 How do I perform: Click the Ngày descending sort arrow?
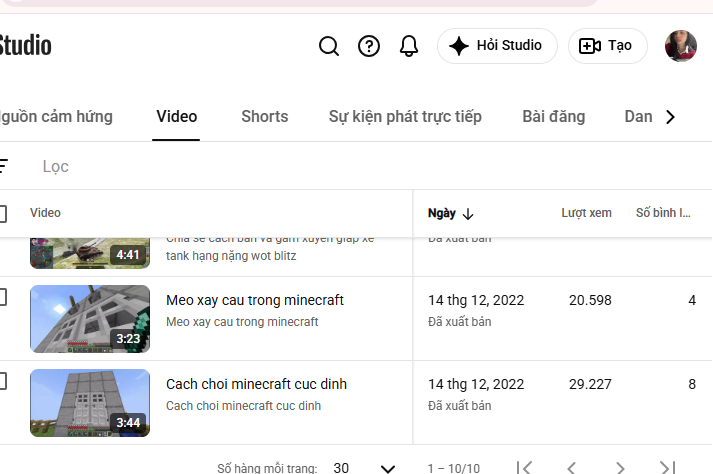[468, 214]
